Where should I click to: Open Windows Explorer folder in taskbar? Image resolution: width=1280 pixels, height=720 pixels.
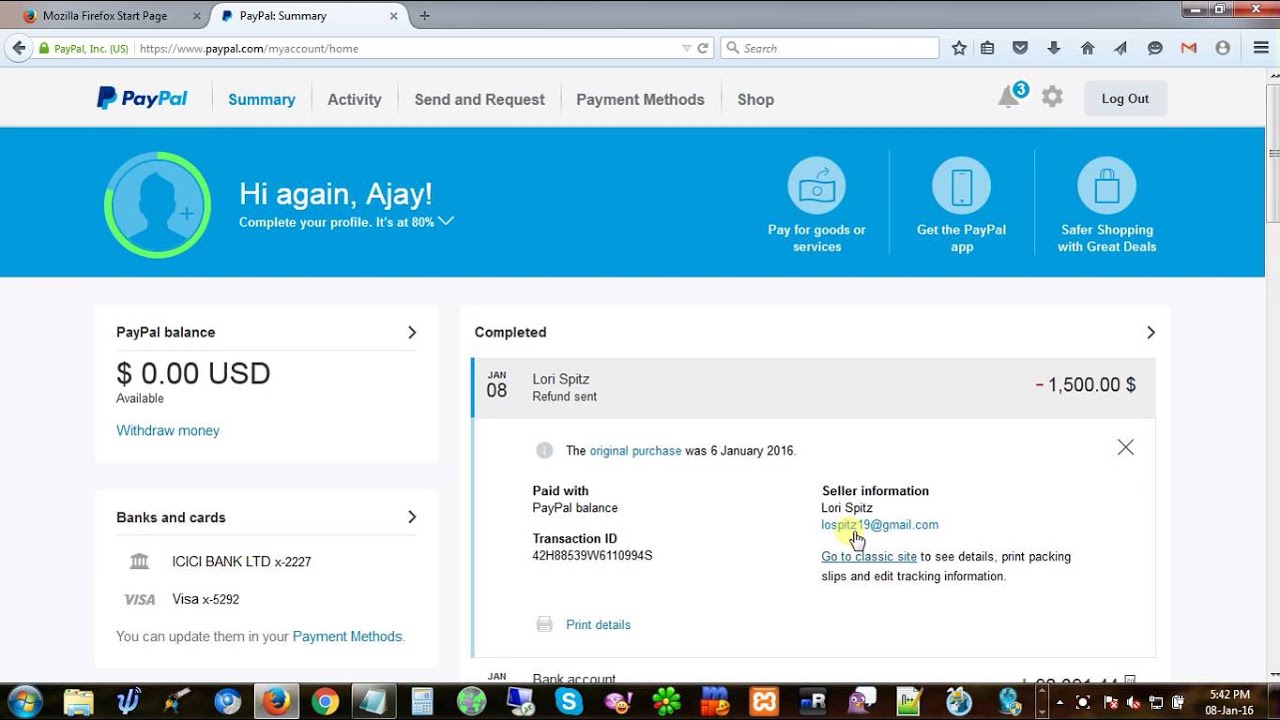coord(78,701)
